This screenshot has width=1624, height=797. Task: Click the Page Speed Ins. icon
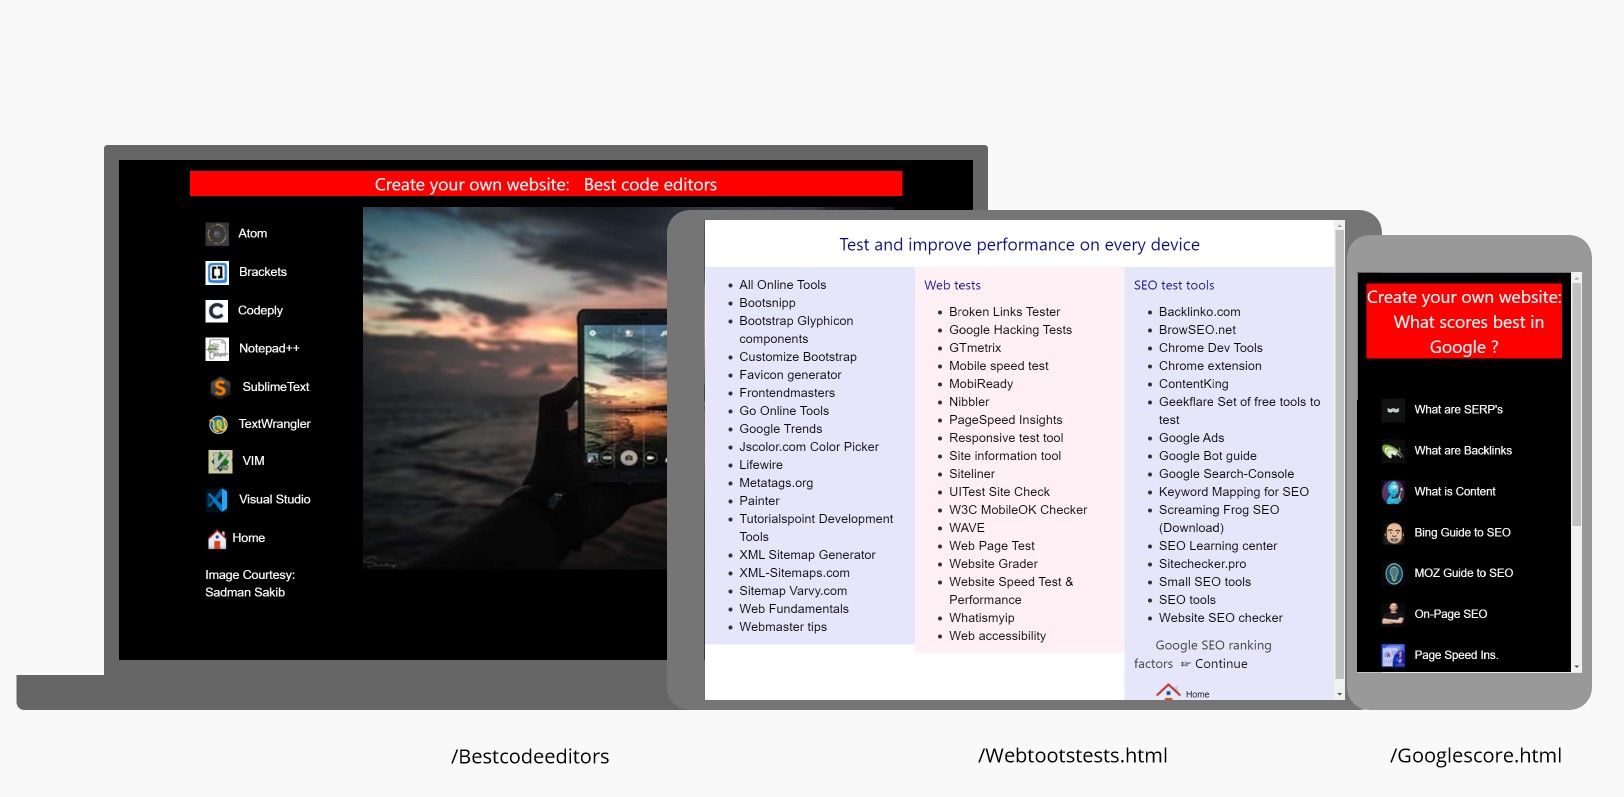pos(1393,656)
